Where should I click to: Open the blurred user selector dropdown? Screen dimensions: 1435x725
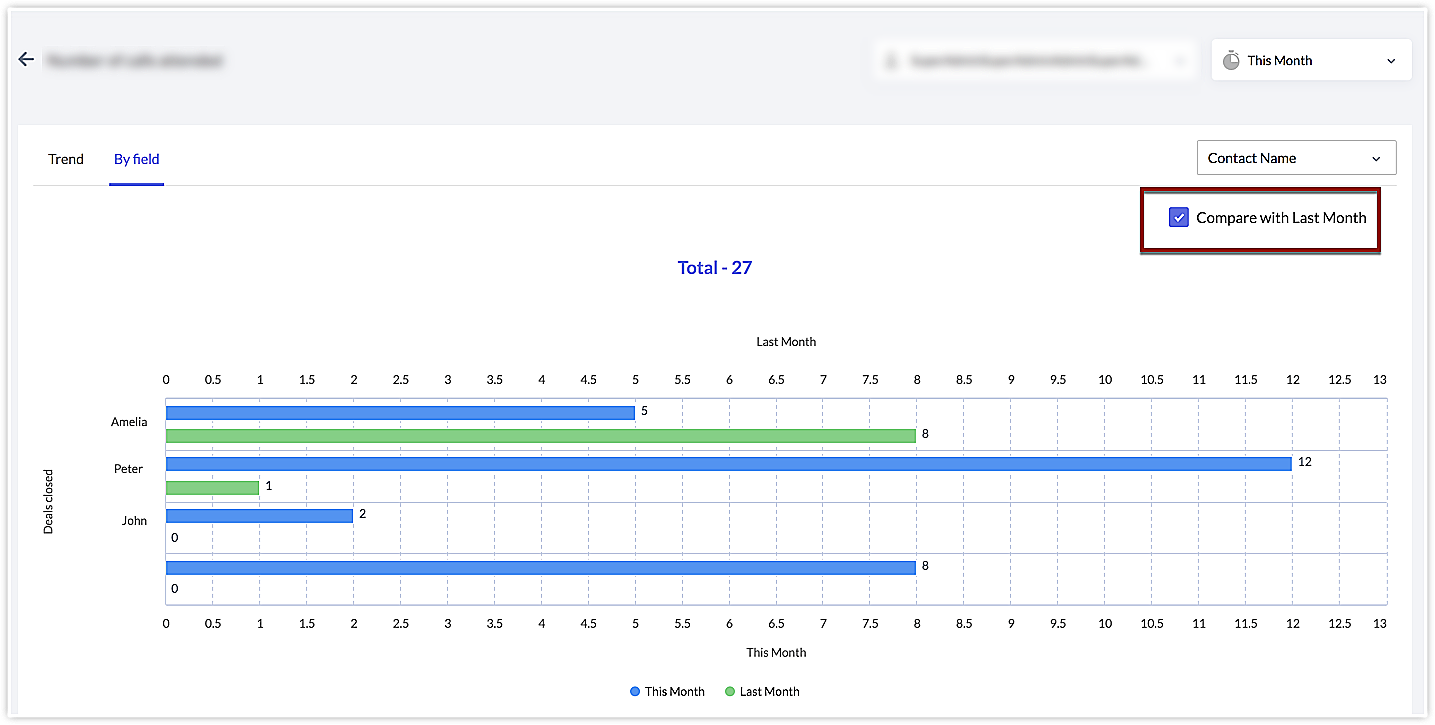click(x=1035, y=61)
